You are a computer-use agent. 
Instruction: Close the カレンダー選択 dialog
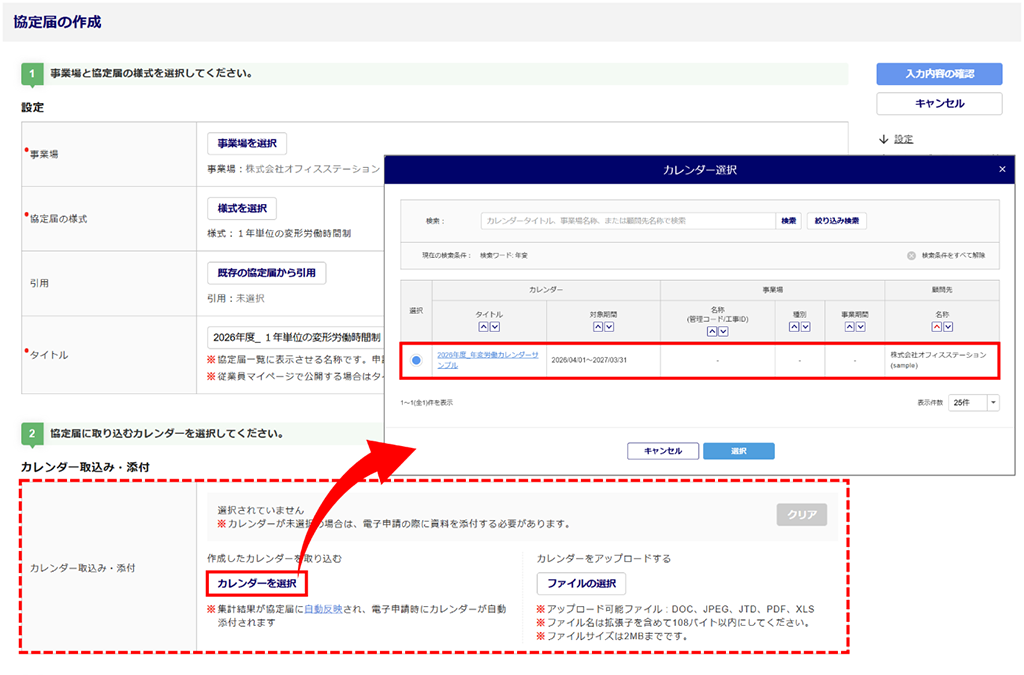pos(1002,170)
